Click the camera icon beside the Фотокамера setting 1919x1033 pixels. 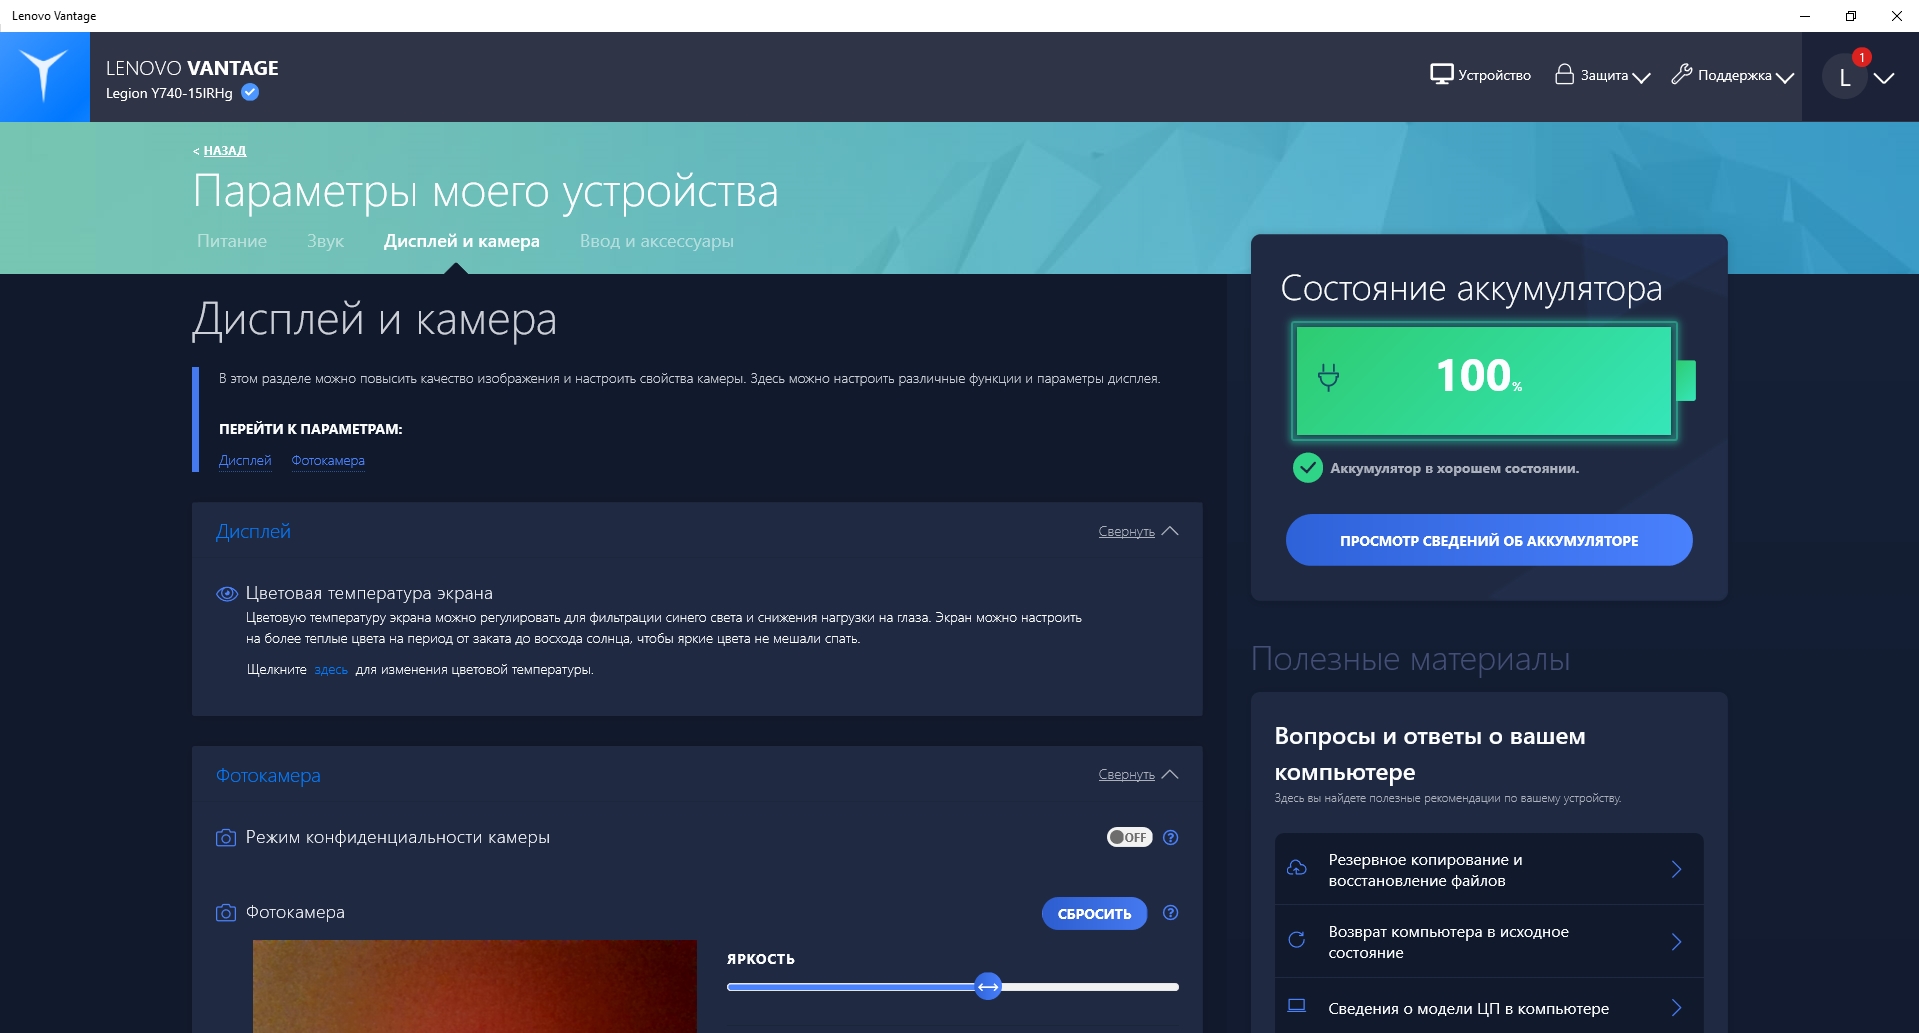coord(226,913)
